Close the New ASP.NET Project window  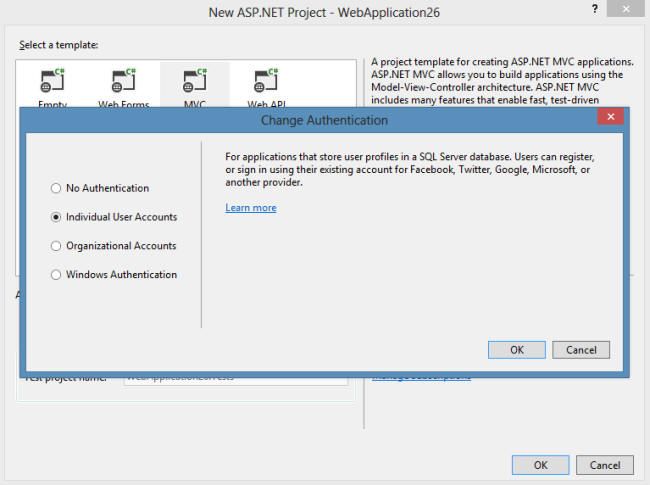coord(626,9)
